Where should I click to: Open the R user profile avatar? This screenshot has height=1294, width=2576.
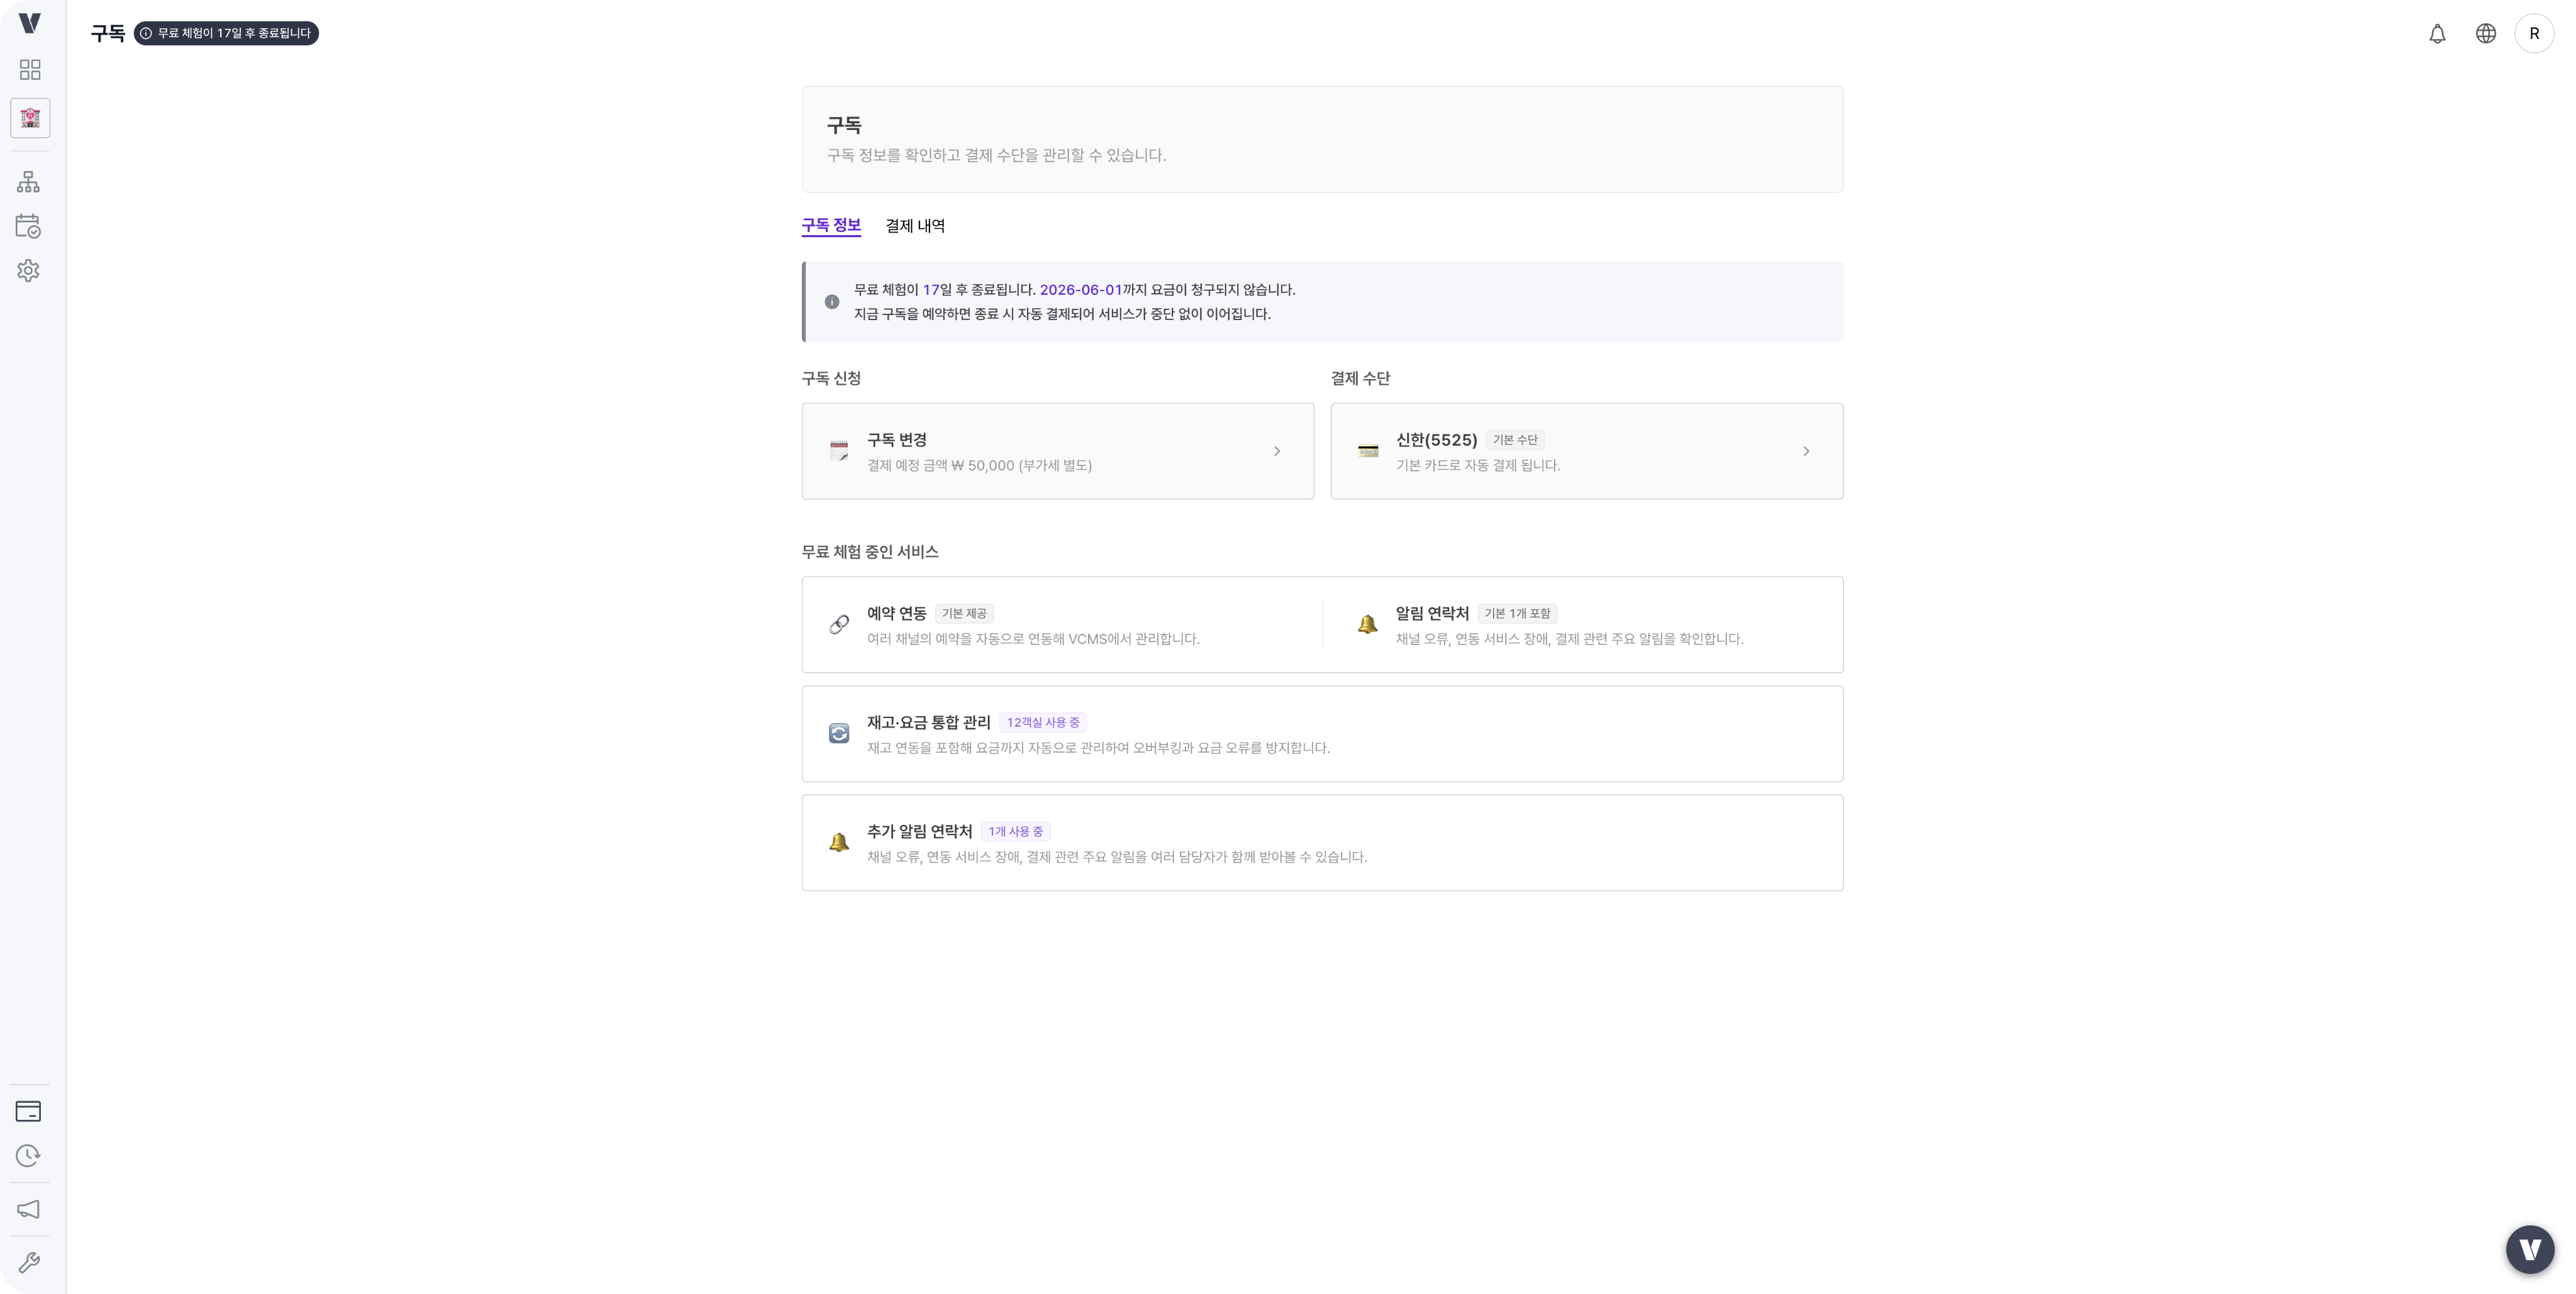(x=2534, y=33)
